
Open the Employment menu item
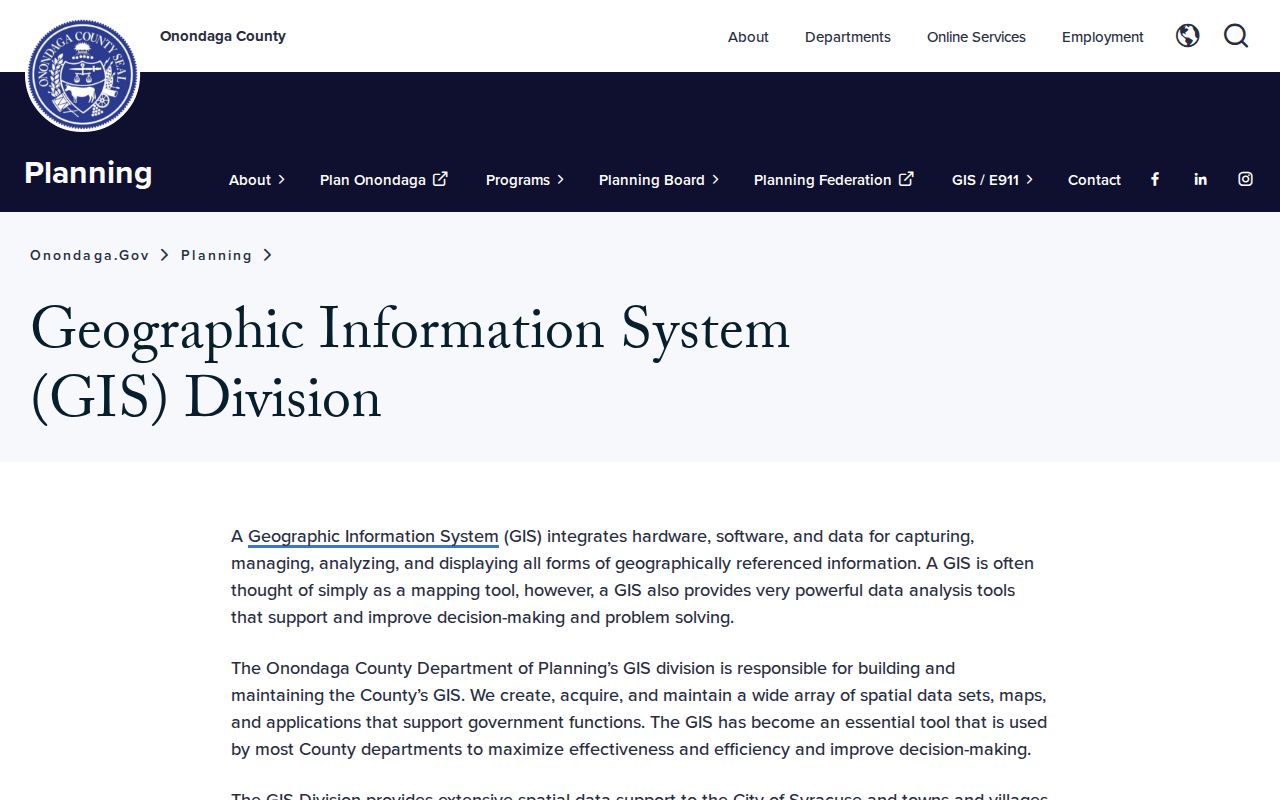(1103, 37)
